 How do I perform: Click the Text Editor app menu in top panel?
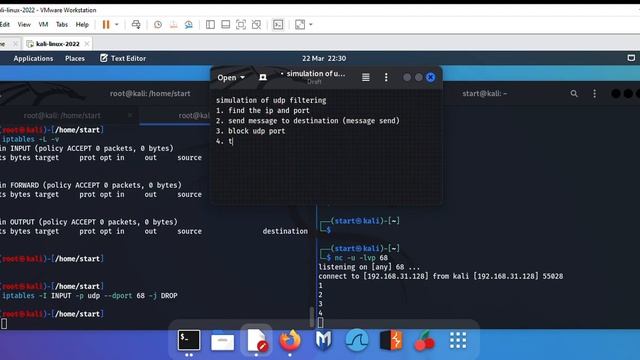point(123,58)
